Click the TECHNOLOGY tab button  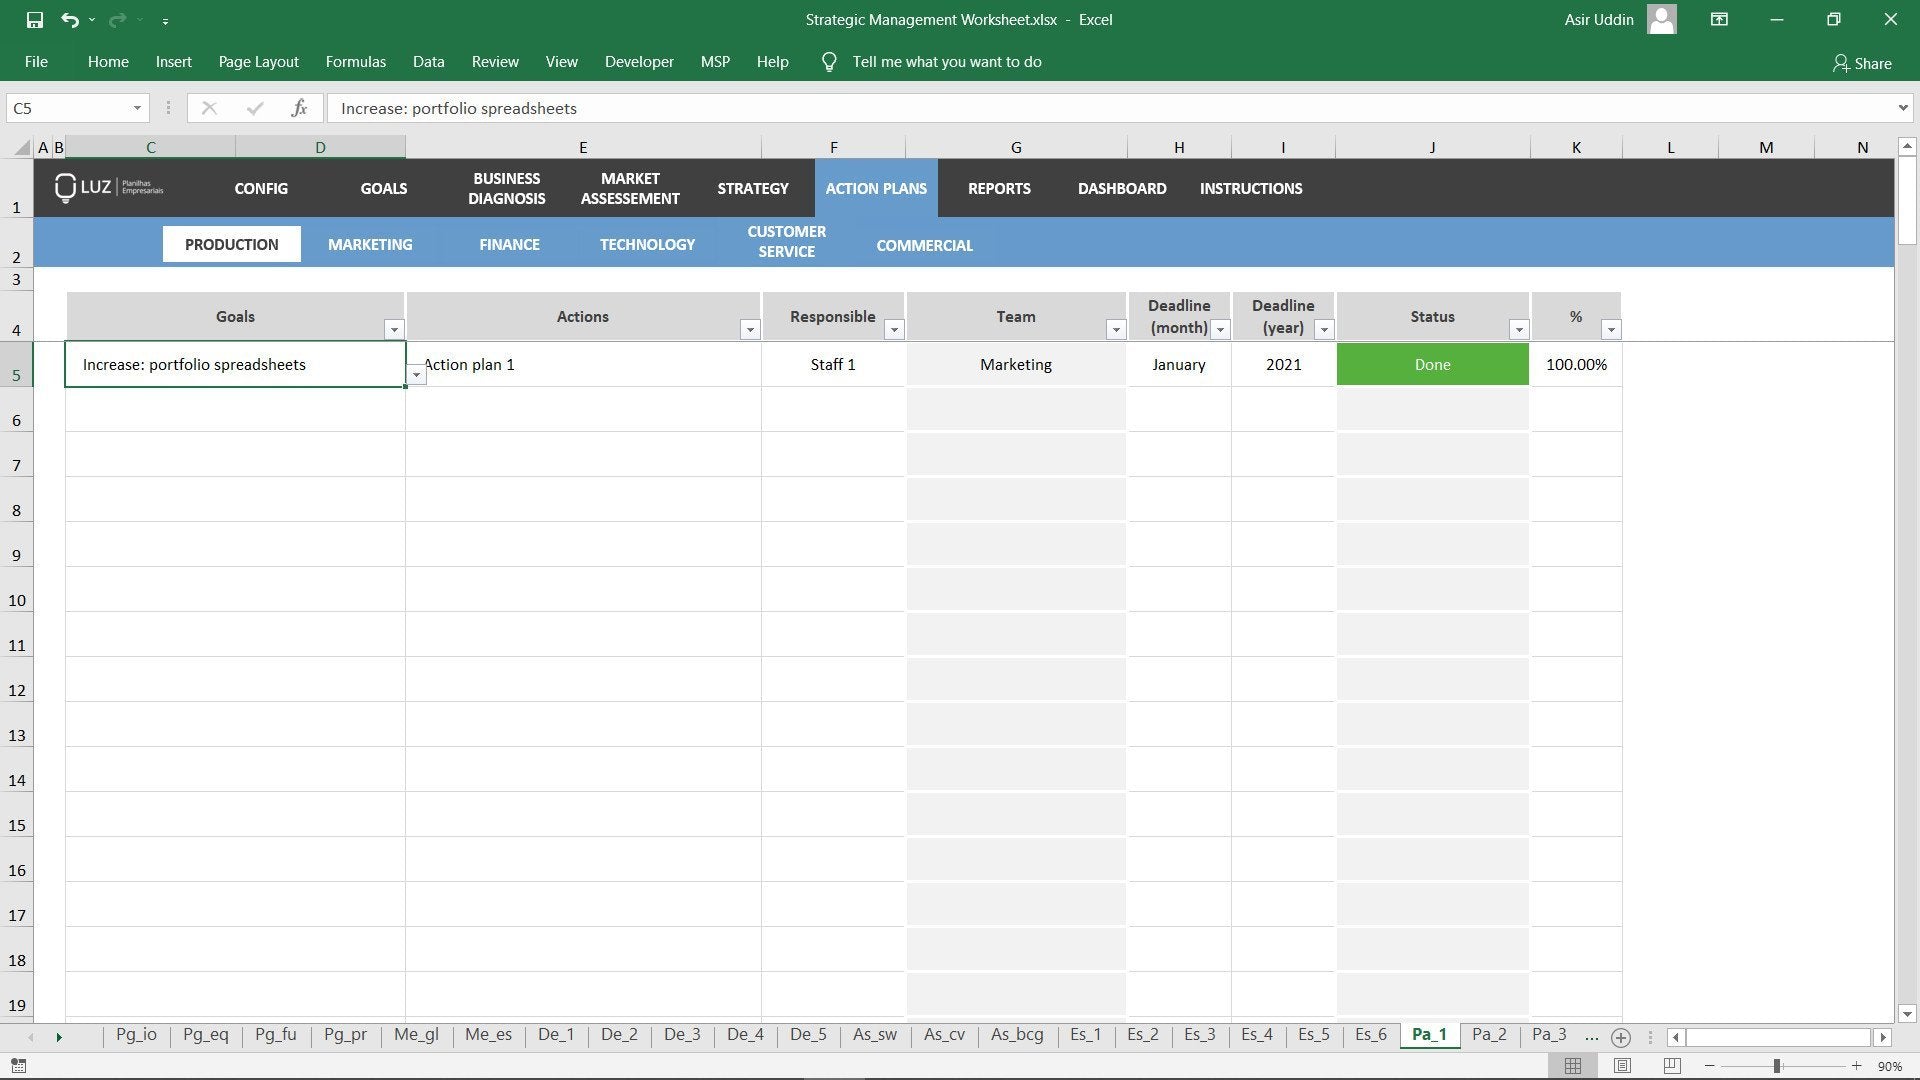click(646, 245)
